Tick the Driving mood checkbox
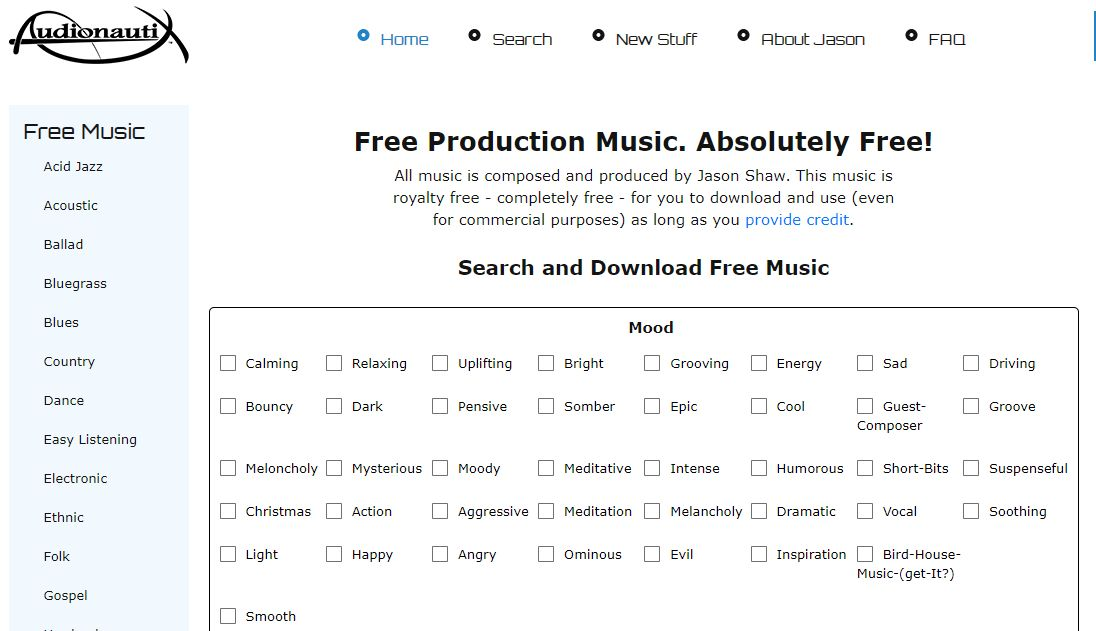 [971, 363]
